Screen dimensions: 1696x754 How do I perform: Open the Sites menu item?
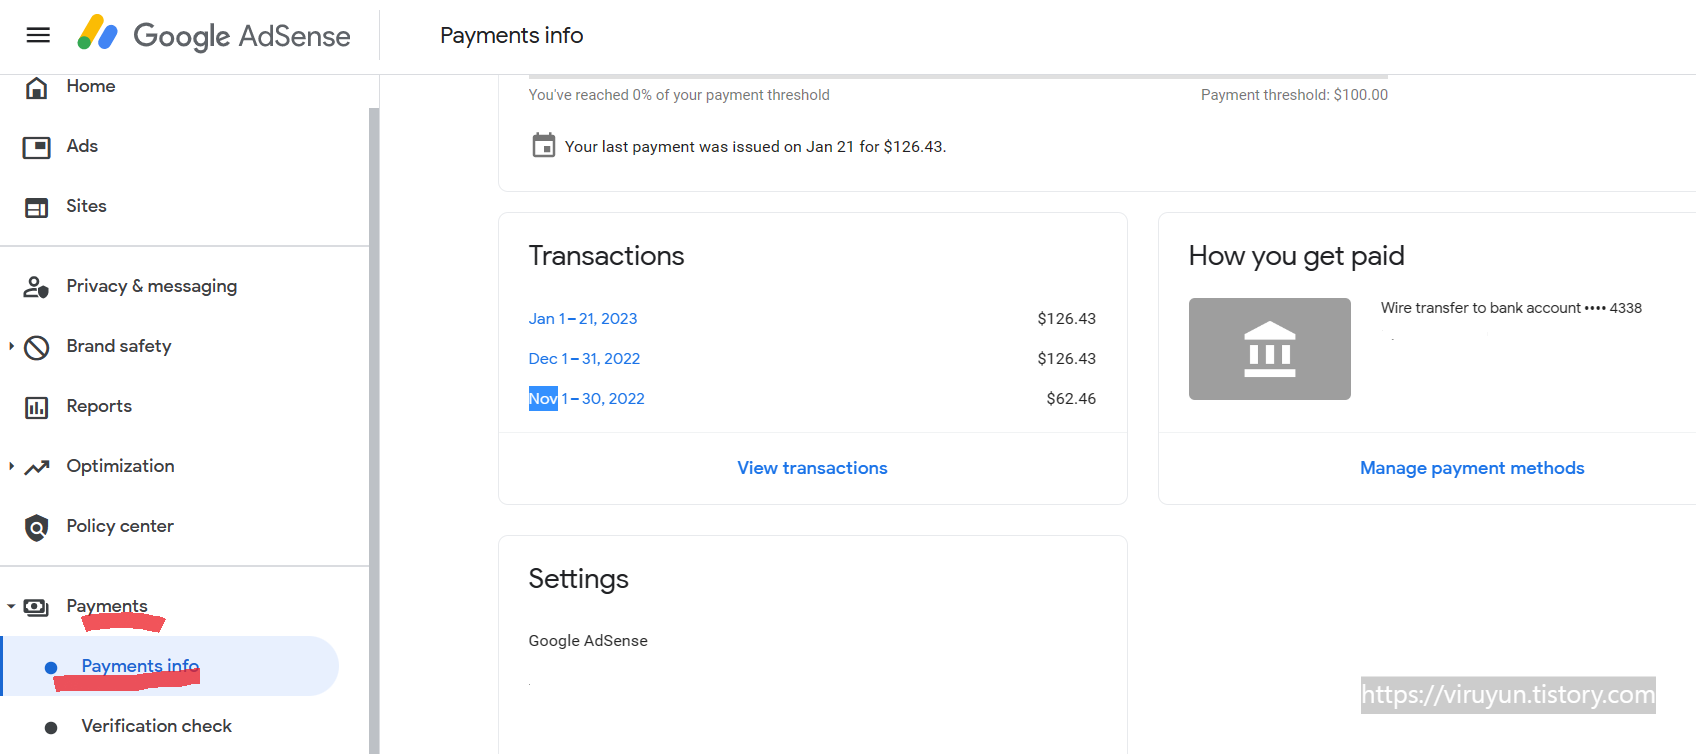(x=86, y=206)
